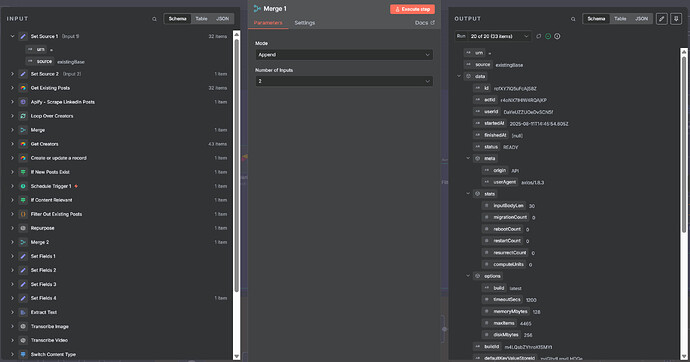Click the Switch Content Type node icon
The height and width of the screenshot is (362, 690).
23,354
